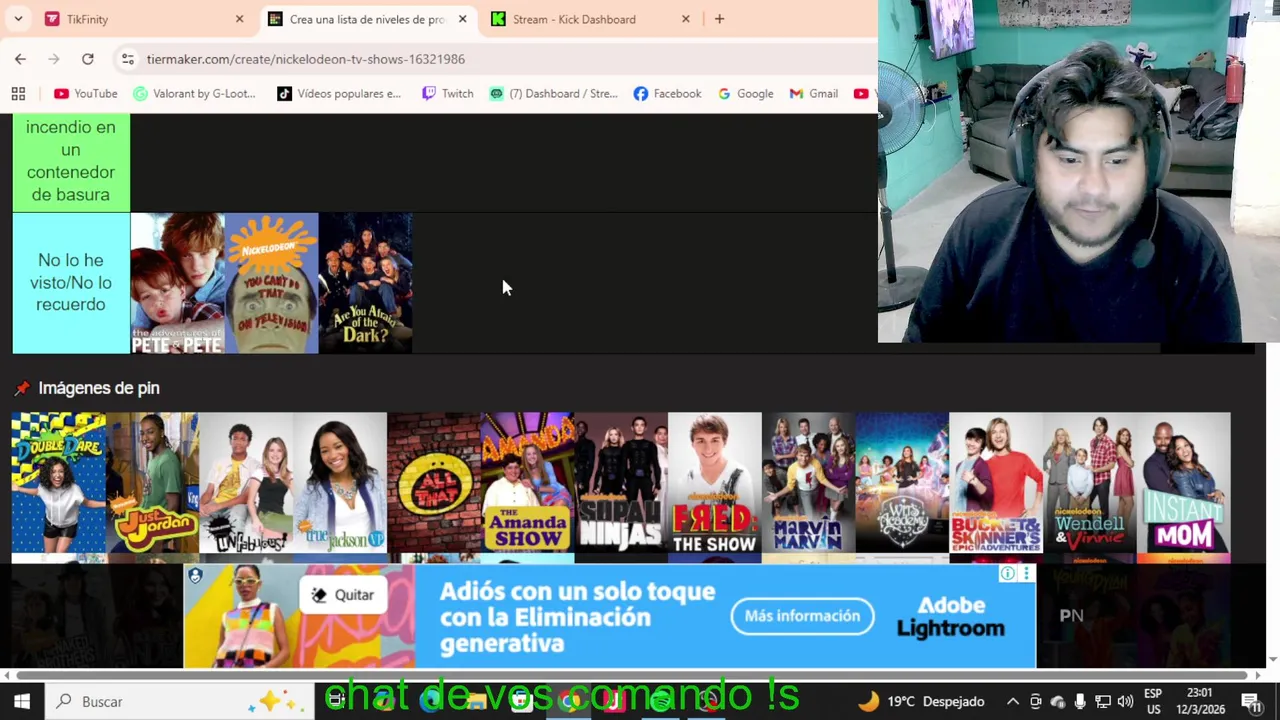This screenshot has height=720, width=1280.
Task: Select Bucket & Skinner's Epic Adventures image
Action: coord(996,482)
